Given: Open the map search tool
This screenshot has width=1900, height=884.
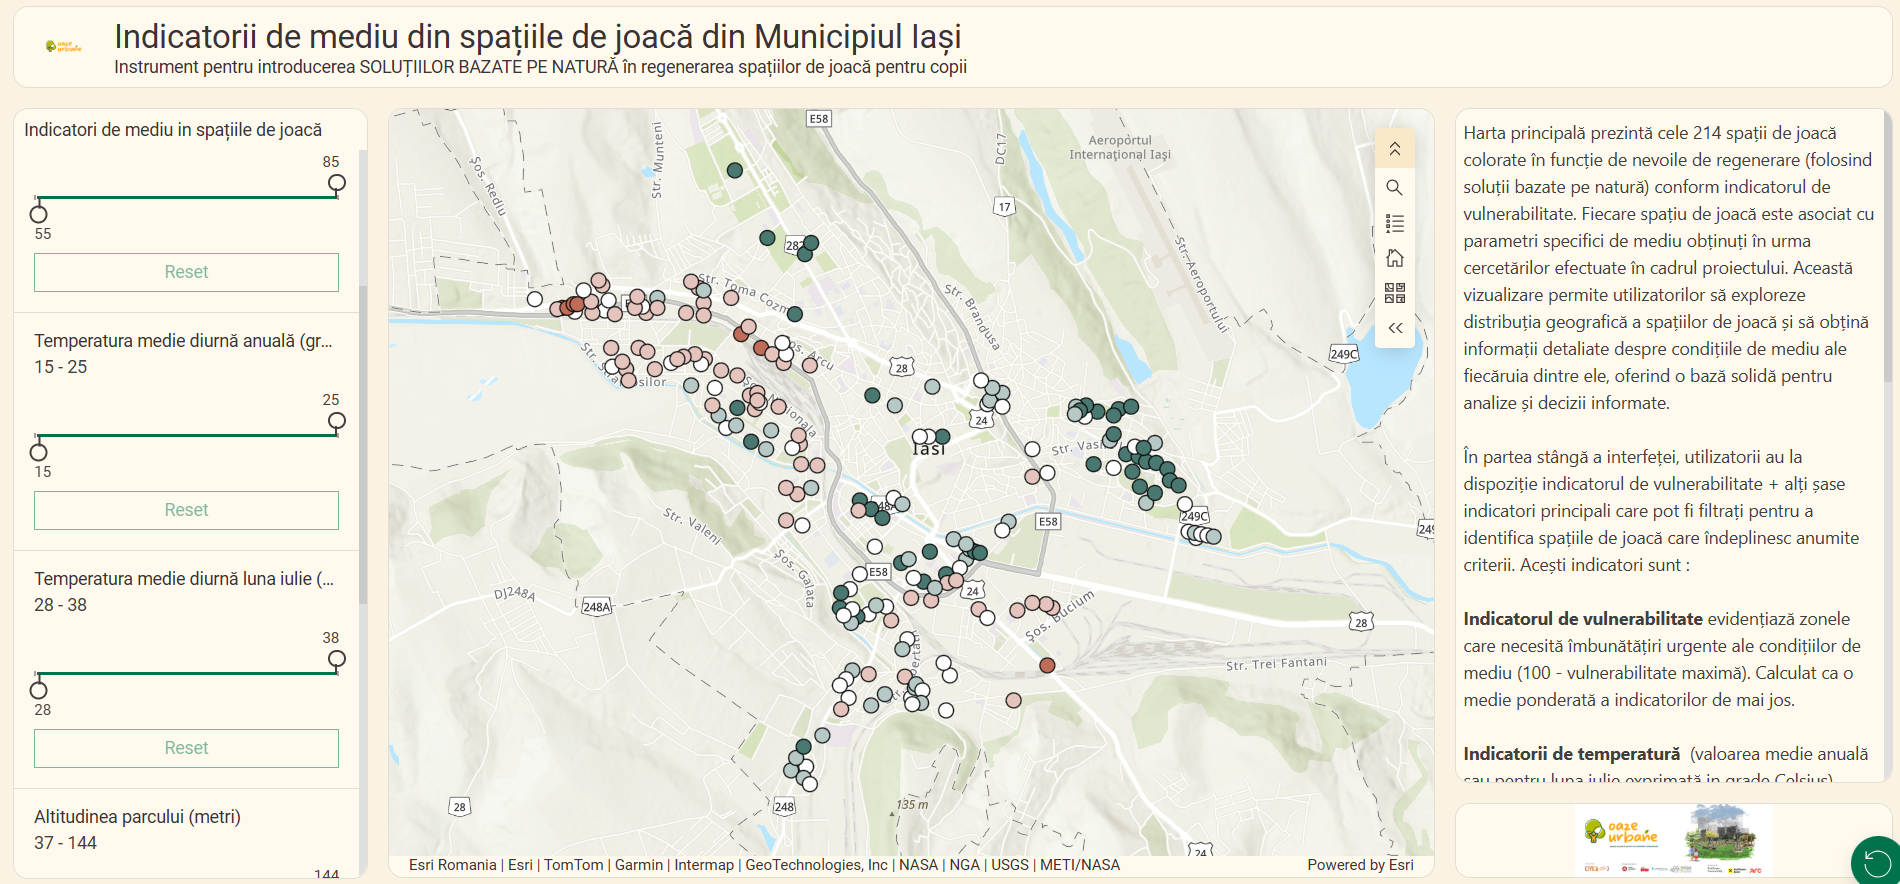Looking at the screenshot, I should coord(1394,187).
